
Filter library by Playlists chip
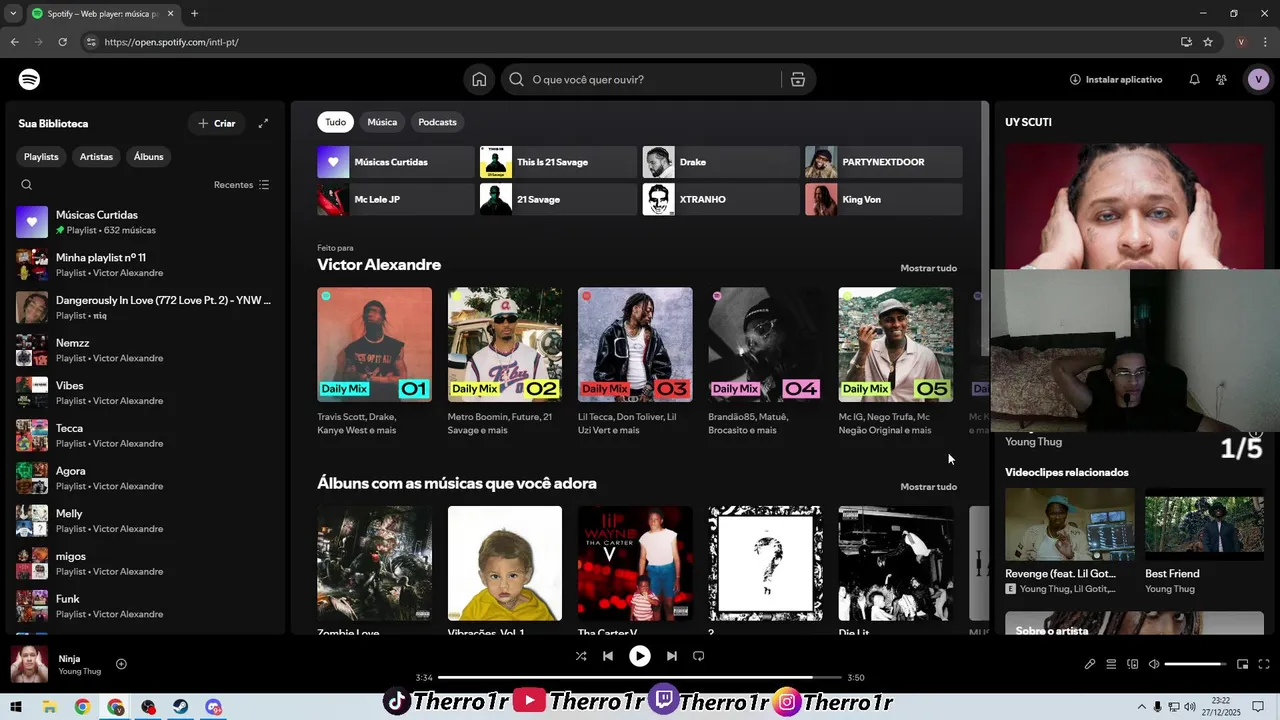click(41, 157)
